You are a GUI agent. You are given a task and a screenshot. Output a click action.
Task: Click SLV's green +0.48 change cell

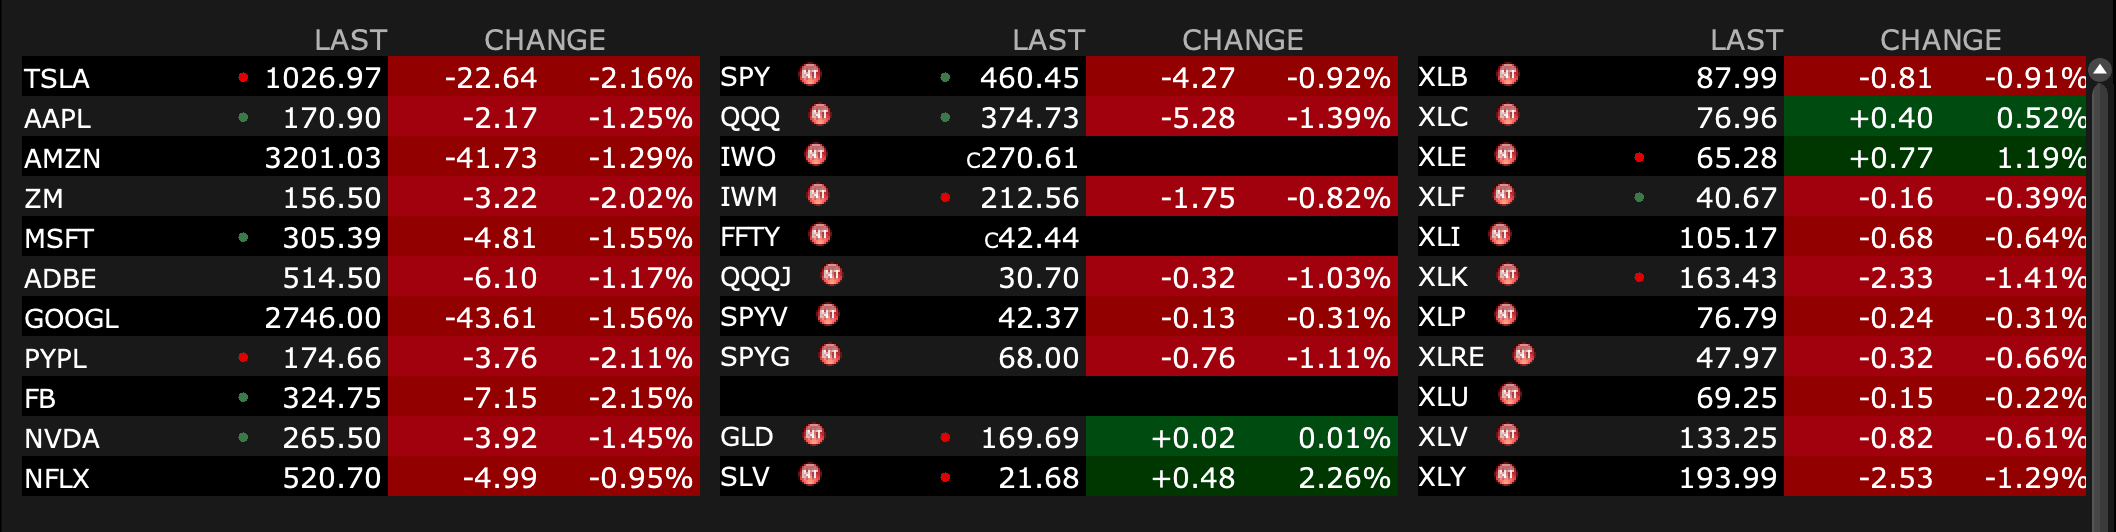(1193, 478)
